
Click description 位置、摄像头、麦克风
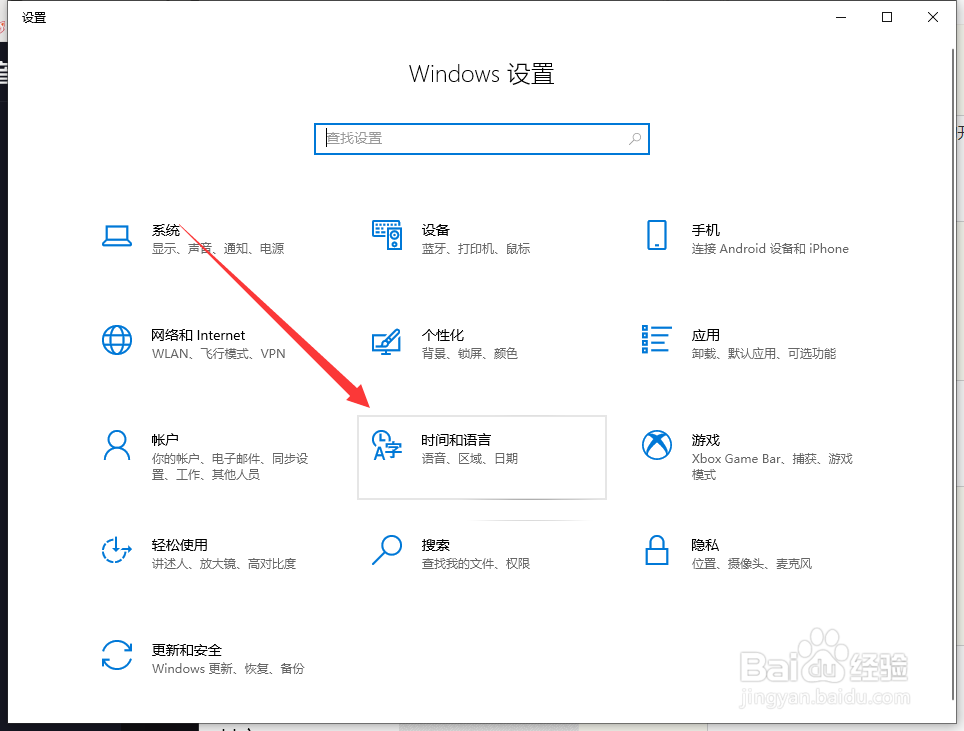751,563
